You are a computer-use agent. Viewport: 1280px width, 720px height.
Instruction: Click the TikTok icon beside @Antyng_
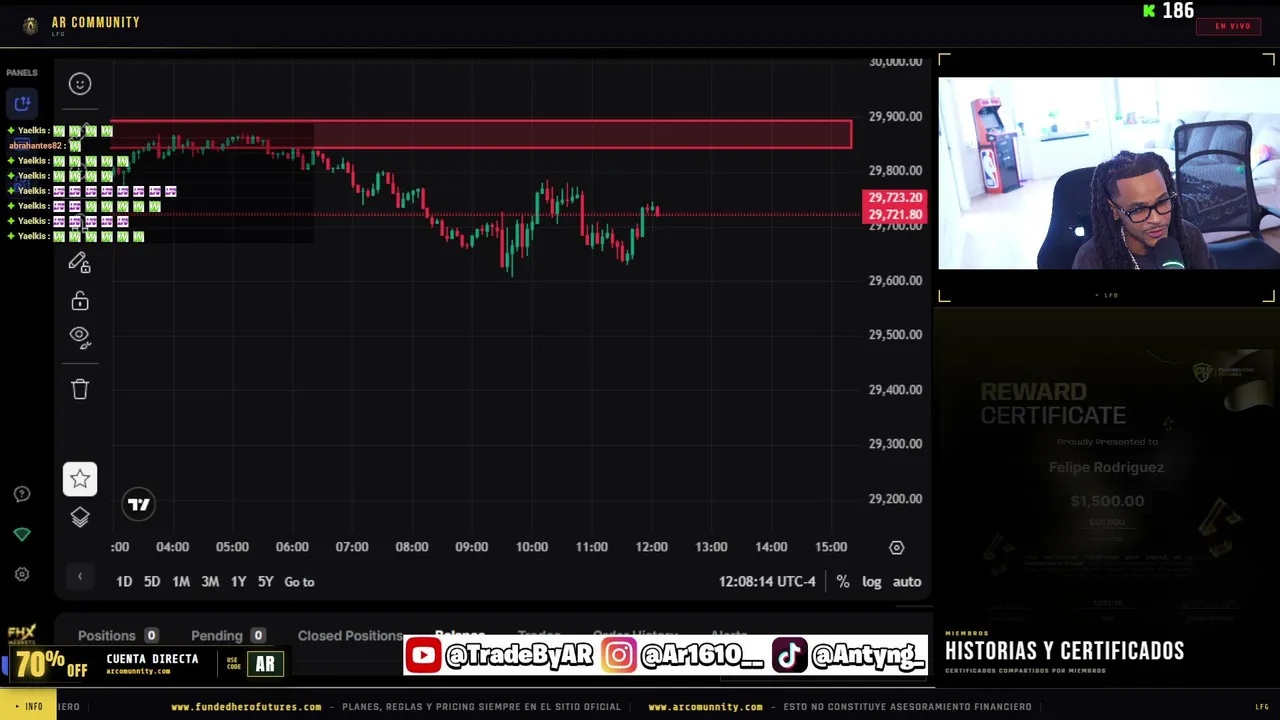[x=789, y=656]
